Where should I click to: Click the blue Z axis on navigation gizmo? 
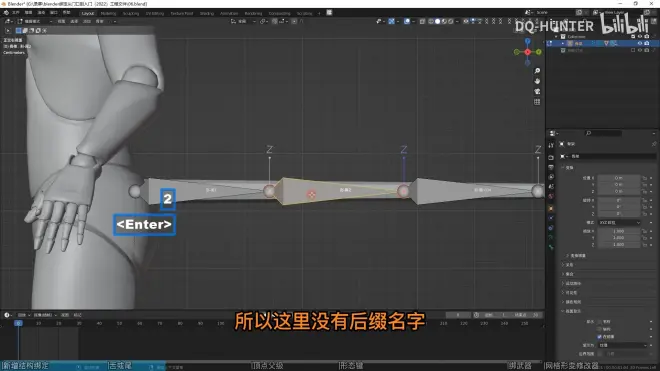[528, 41]
